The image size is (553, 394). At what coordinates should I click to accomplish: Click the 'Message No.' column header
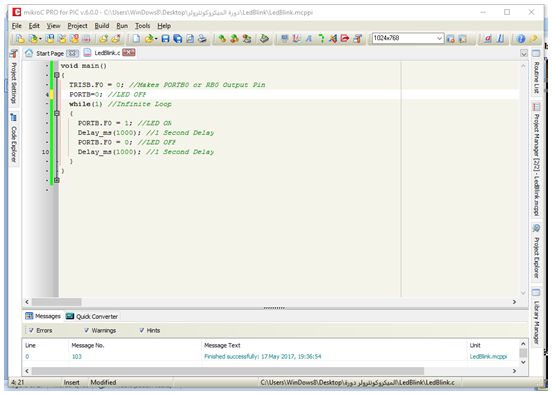pos(88,345)
